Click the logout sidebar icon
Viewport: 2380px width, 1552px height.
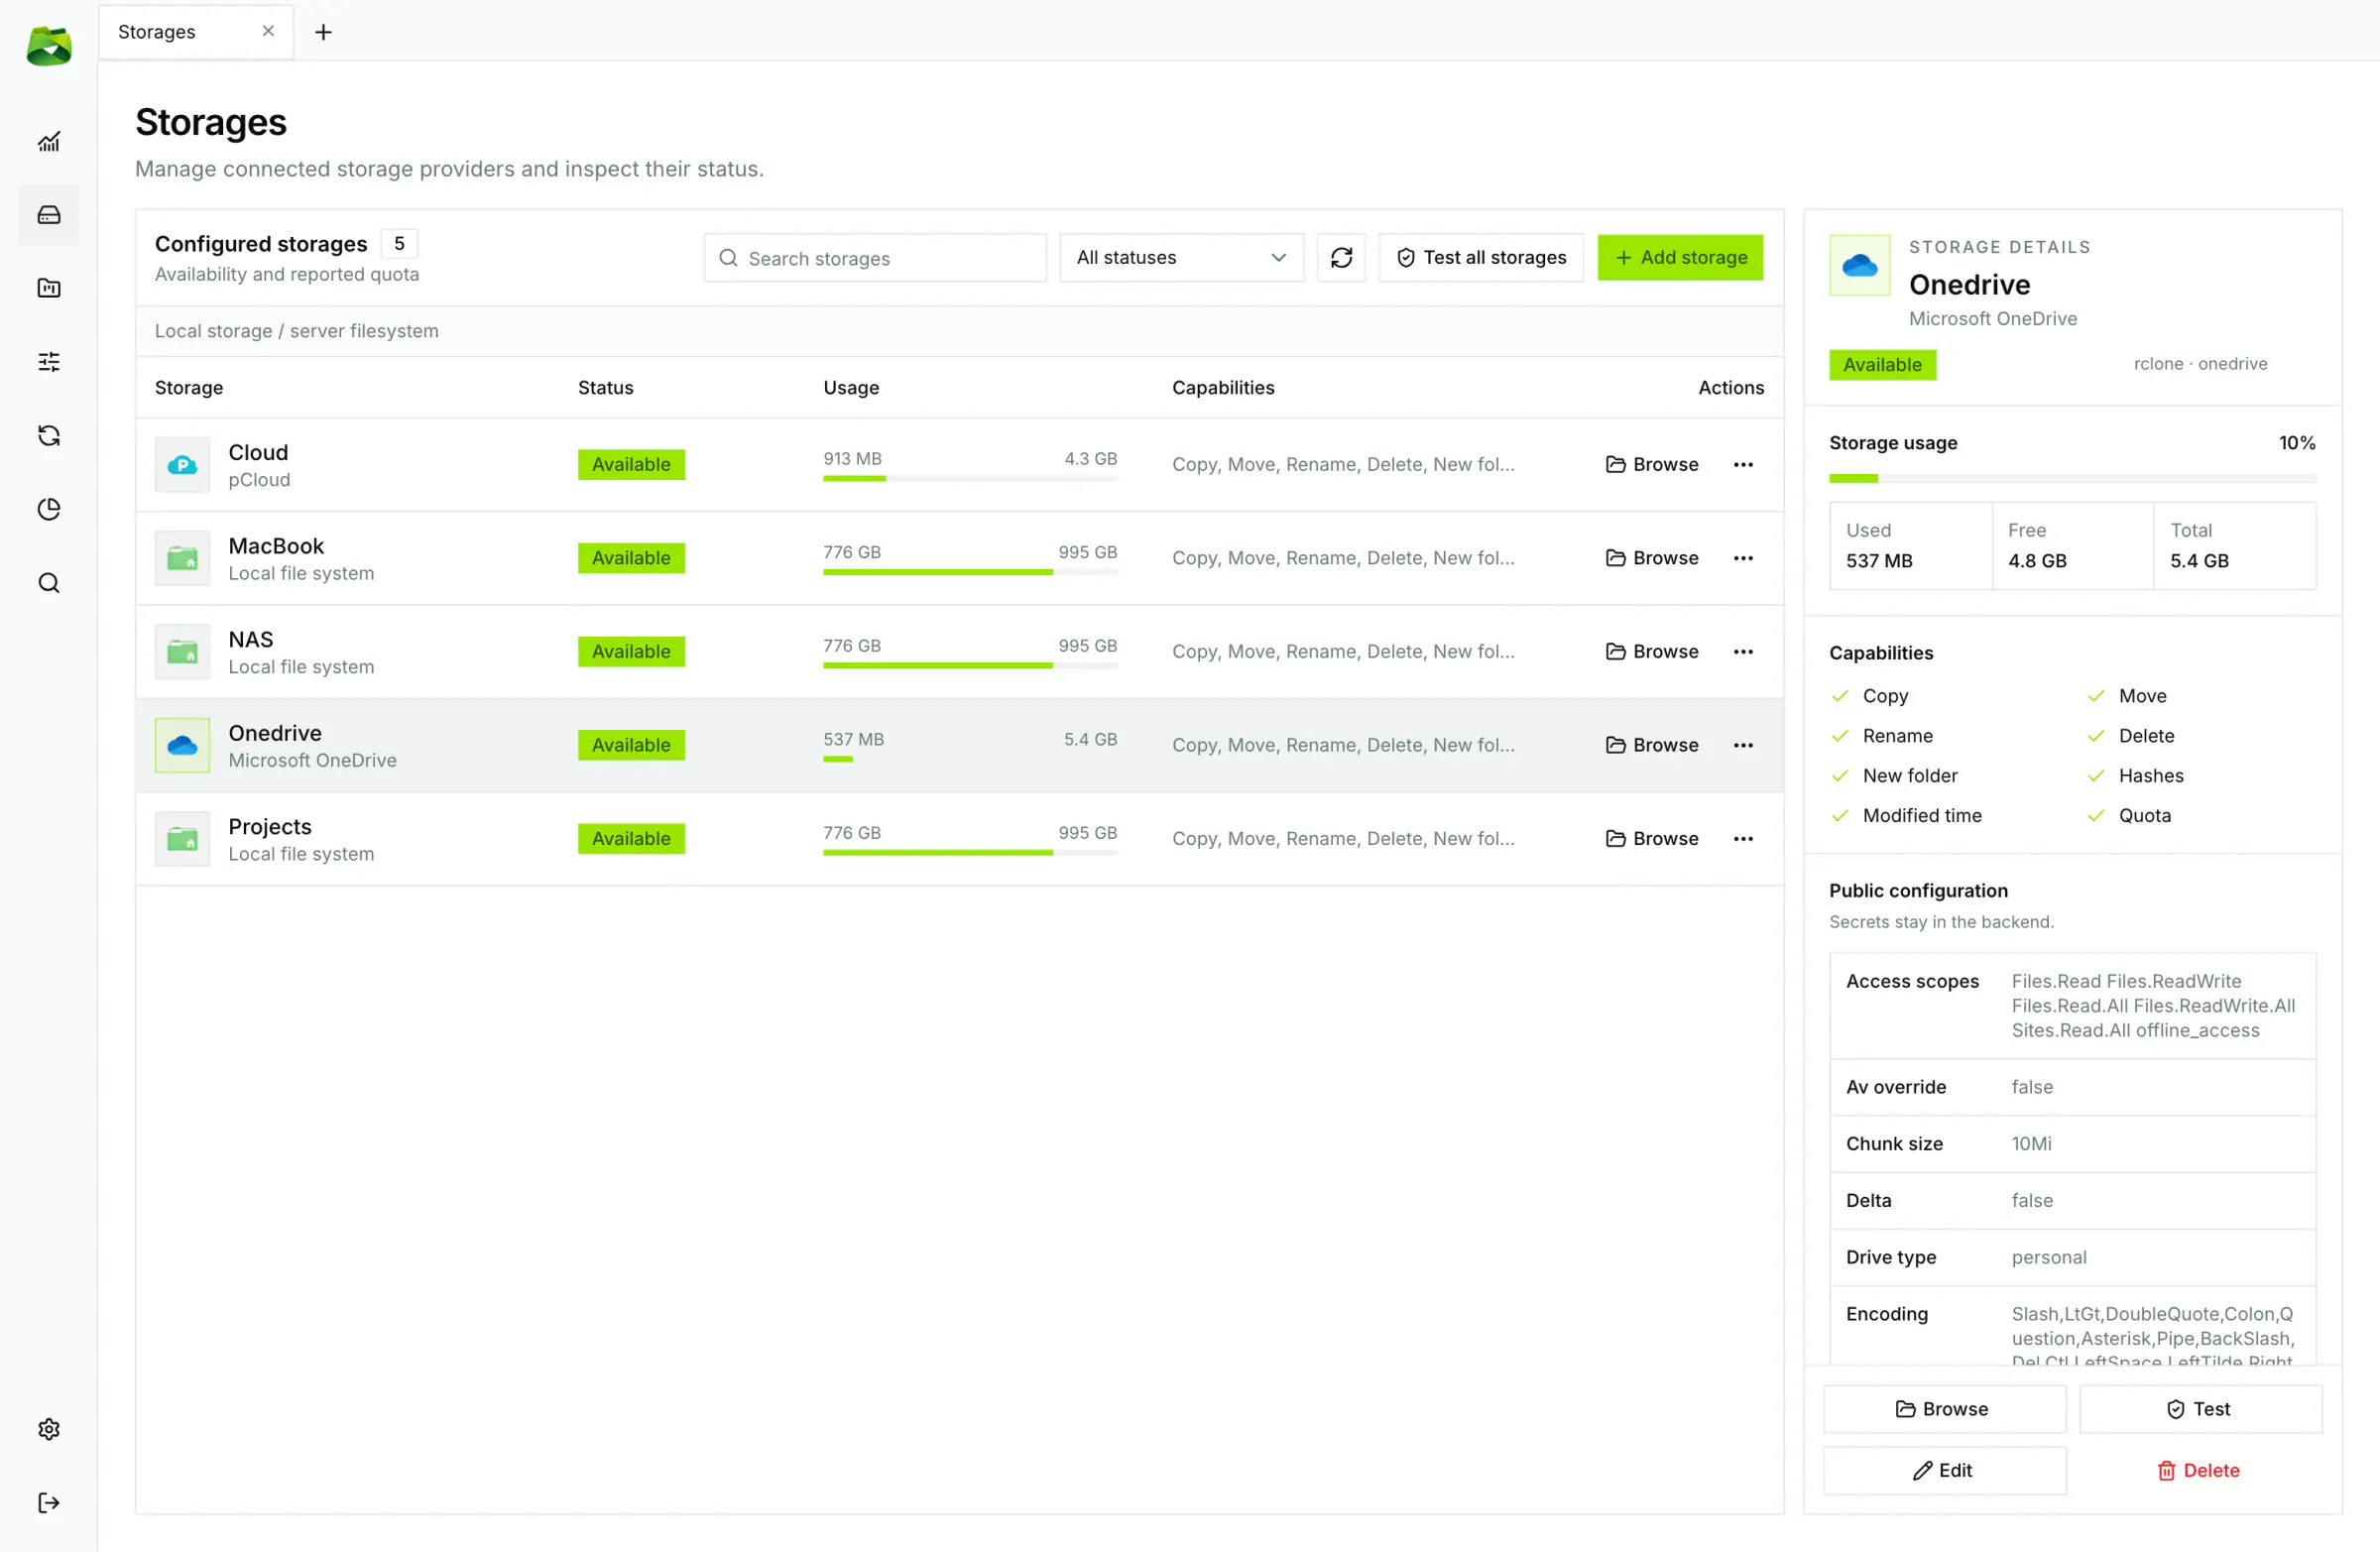[48, 1502]
